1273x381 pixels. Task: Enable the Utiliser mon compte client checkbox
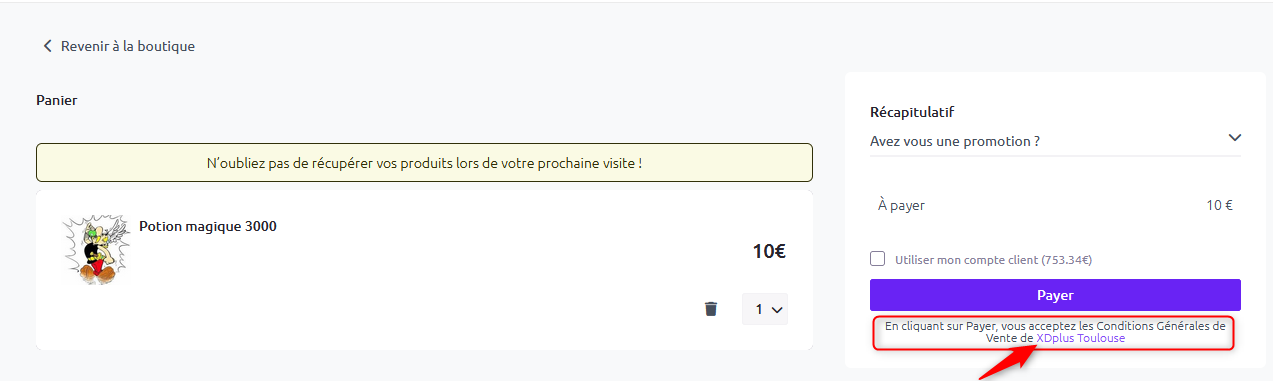[878, 259]
